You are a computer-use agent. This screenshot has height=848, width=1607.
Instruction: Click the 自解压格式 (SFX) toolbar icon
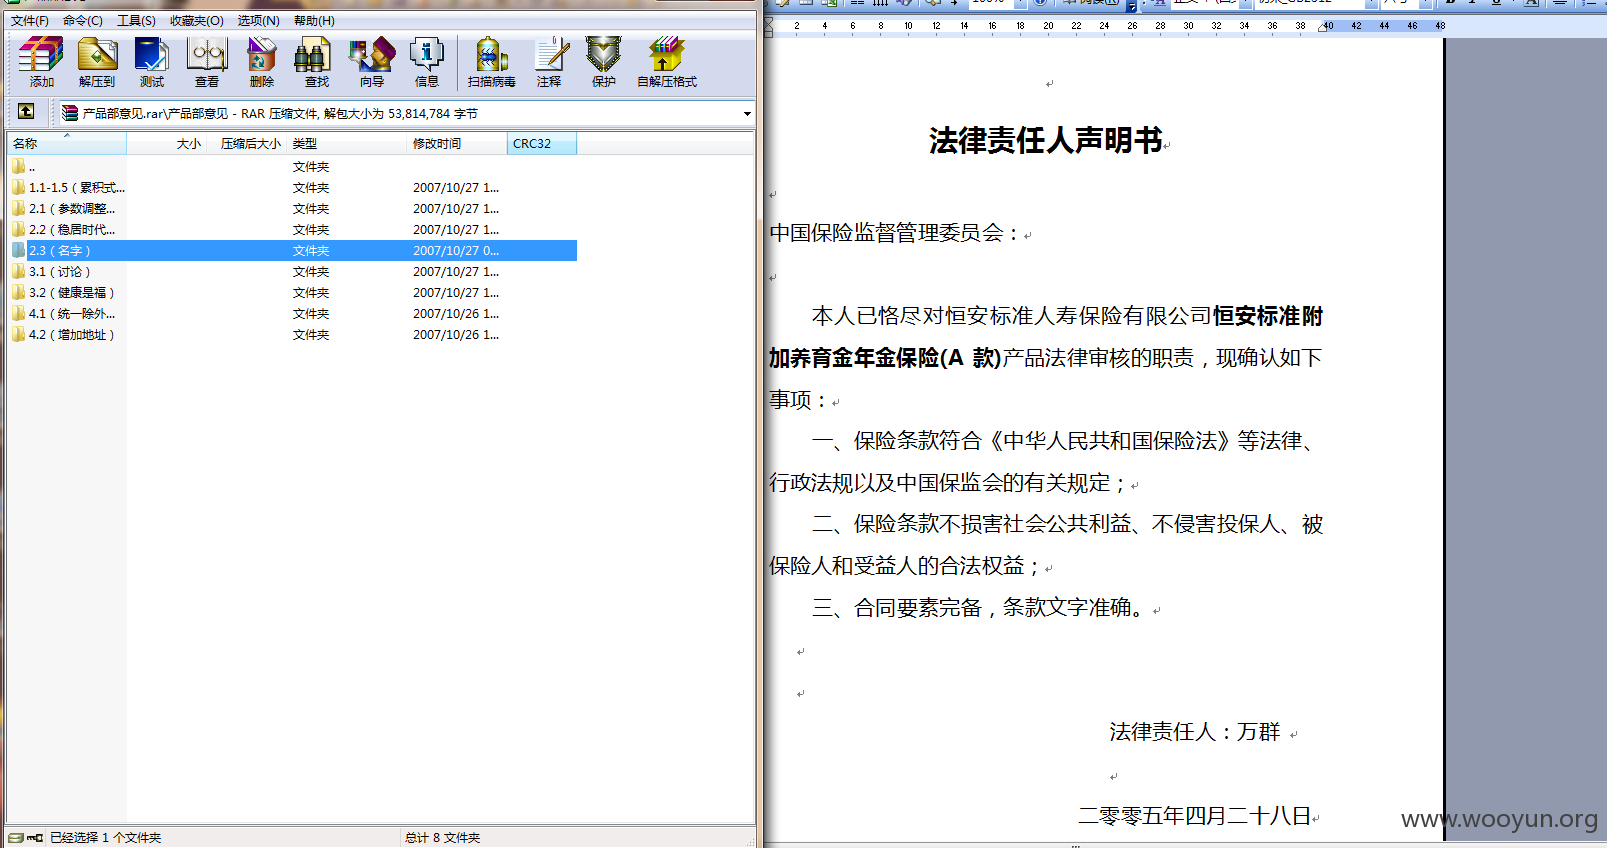pos(667,61)
